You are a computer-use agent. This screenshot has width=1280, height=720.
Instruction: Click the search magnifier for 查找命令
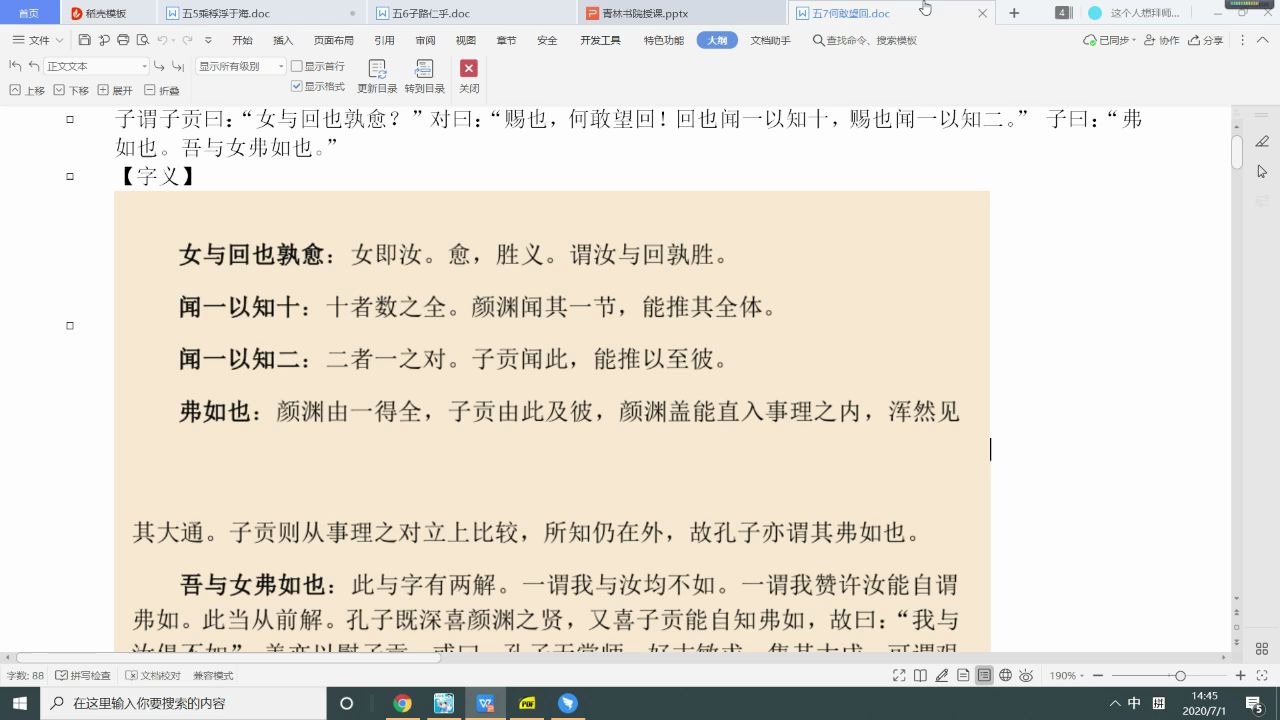click(x=818, y=40)
